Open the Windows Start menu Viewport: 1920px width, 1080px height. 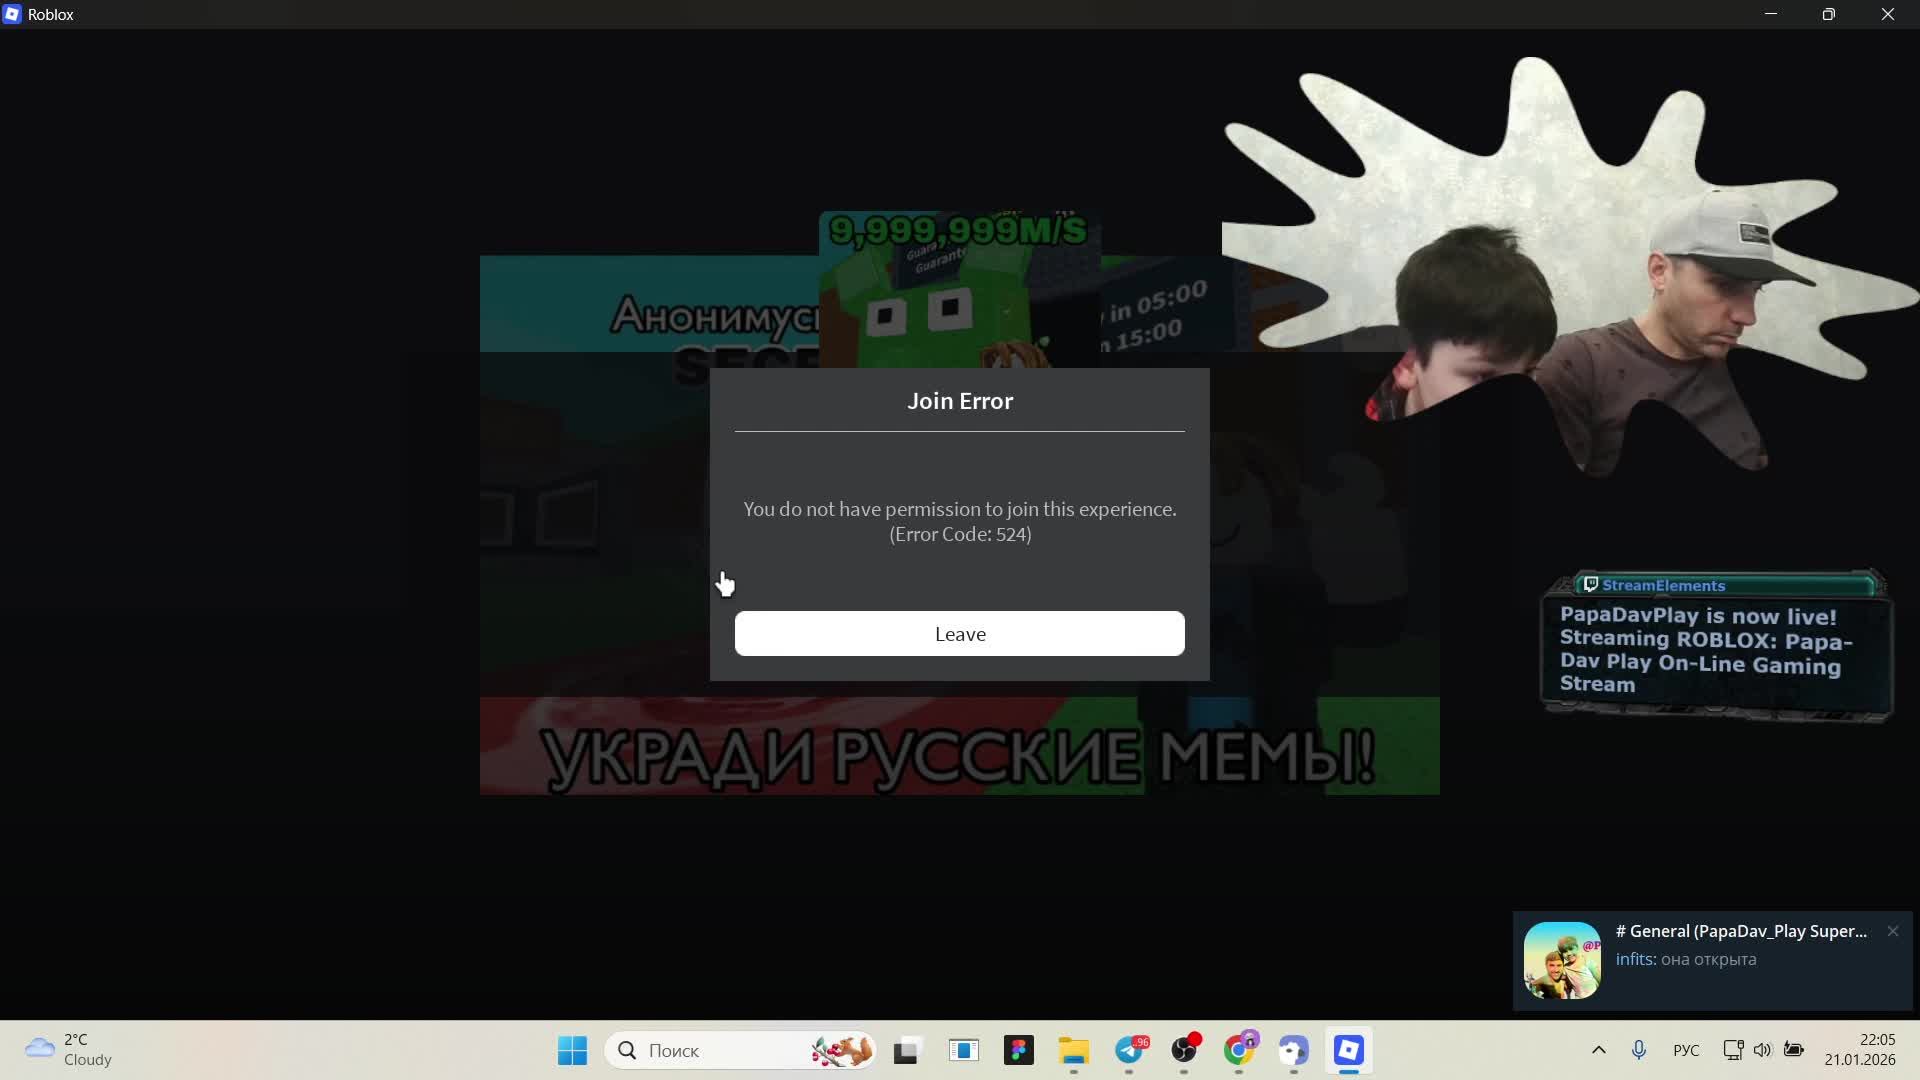click(x=572, y=1050)
